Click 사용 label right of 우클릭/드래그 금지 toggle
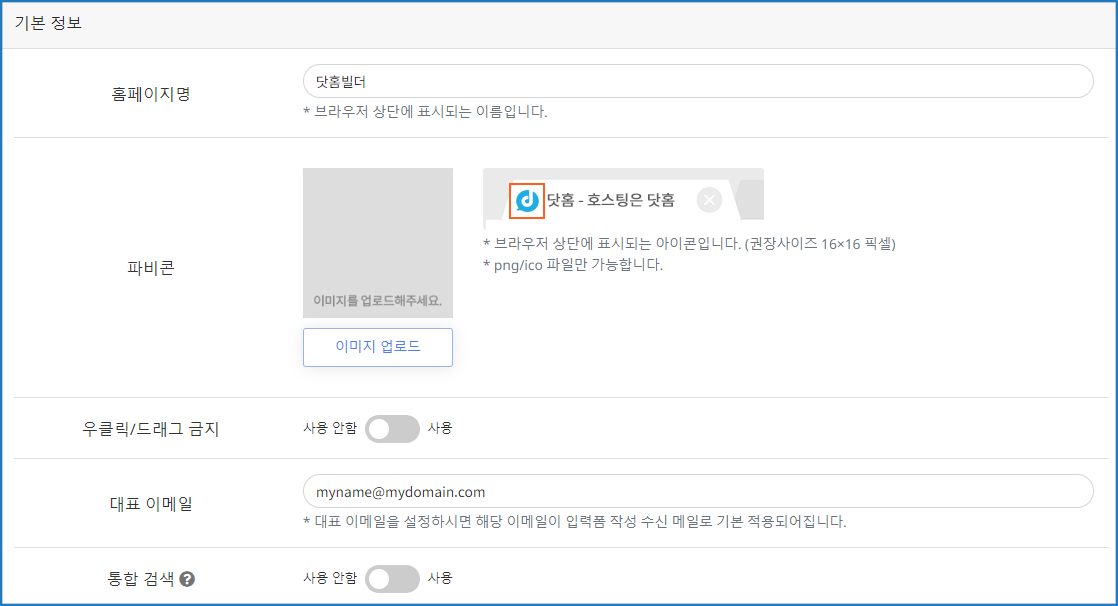The height and width of the screenshot is (606, 1118). [440, 428]
